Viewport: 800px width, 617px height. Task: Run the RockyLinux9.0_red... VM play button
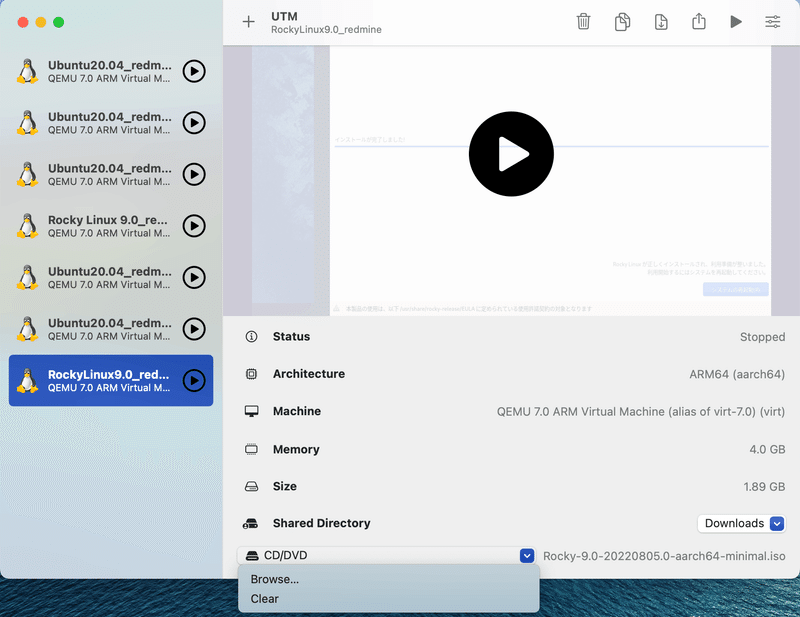[194, 380]
